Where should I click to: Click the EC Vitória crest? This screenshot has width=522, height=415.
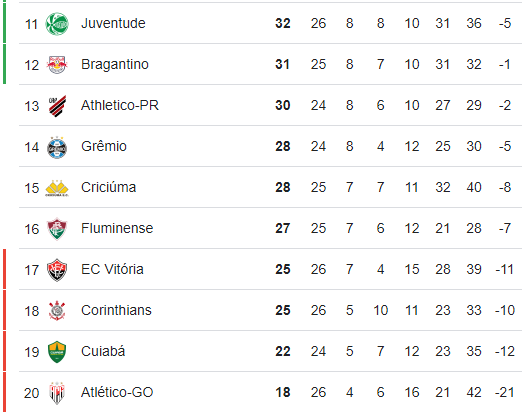pyautogui.click(x=57, y=270)
